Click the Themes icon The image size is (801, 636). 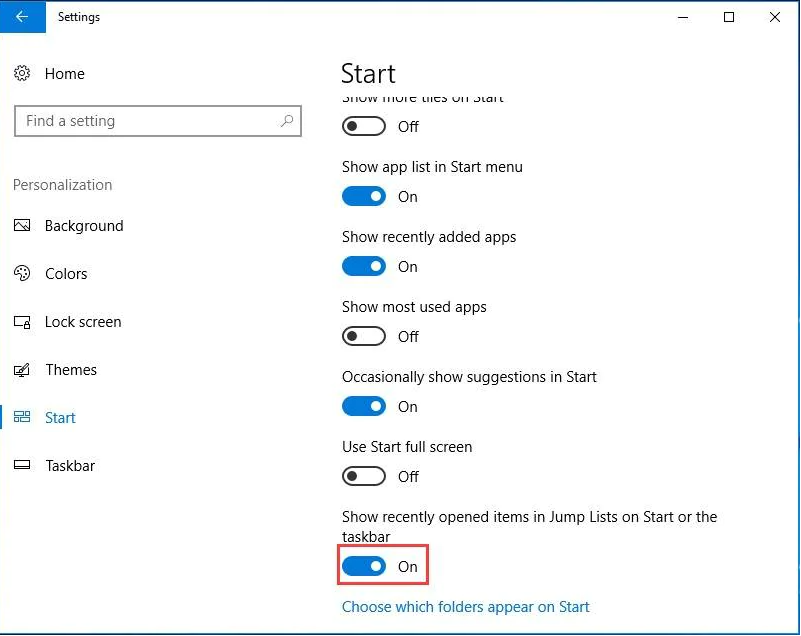(23, 370)
